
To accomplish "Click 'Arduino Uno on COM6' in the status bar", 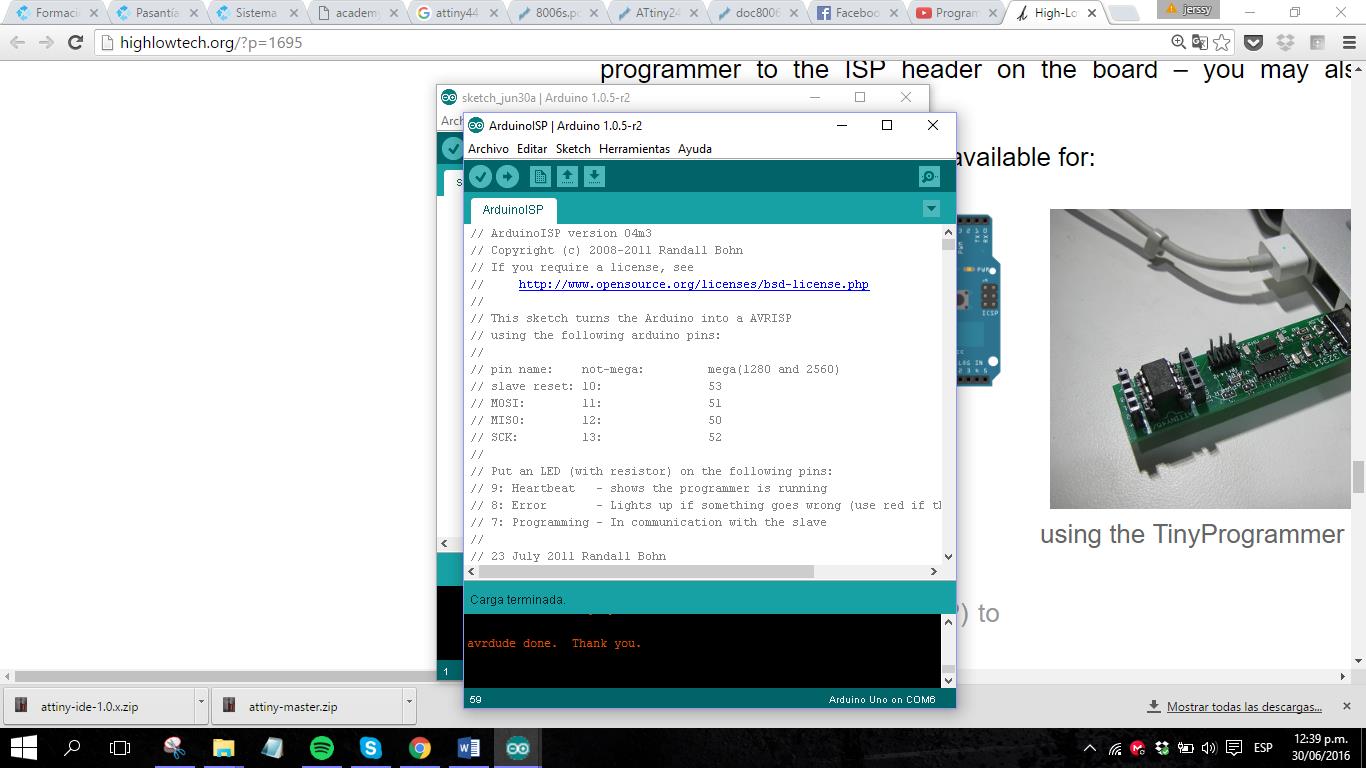I will 882,699.
